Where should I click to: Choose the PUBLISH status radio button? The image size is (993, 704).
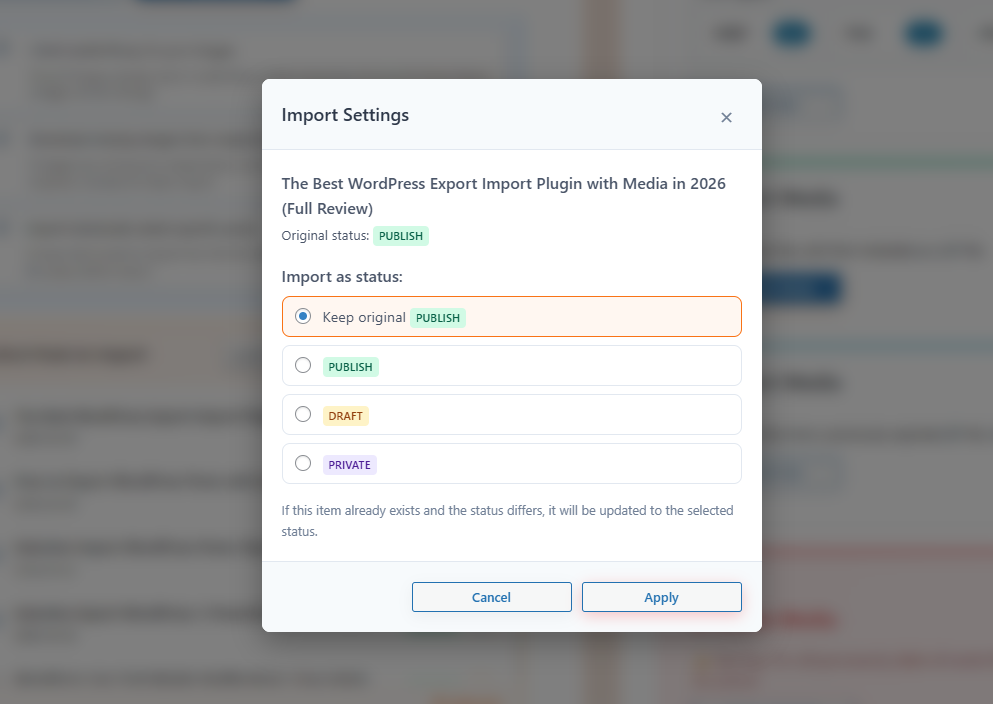pyautogui.click(x=303, y=365)
